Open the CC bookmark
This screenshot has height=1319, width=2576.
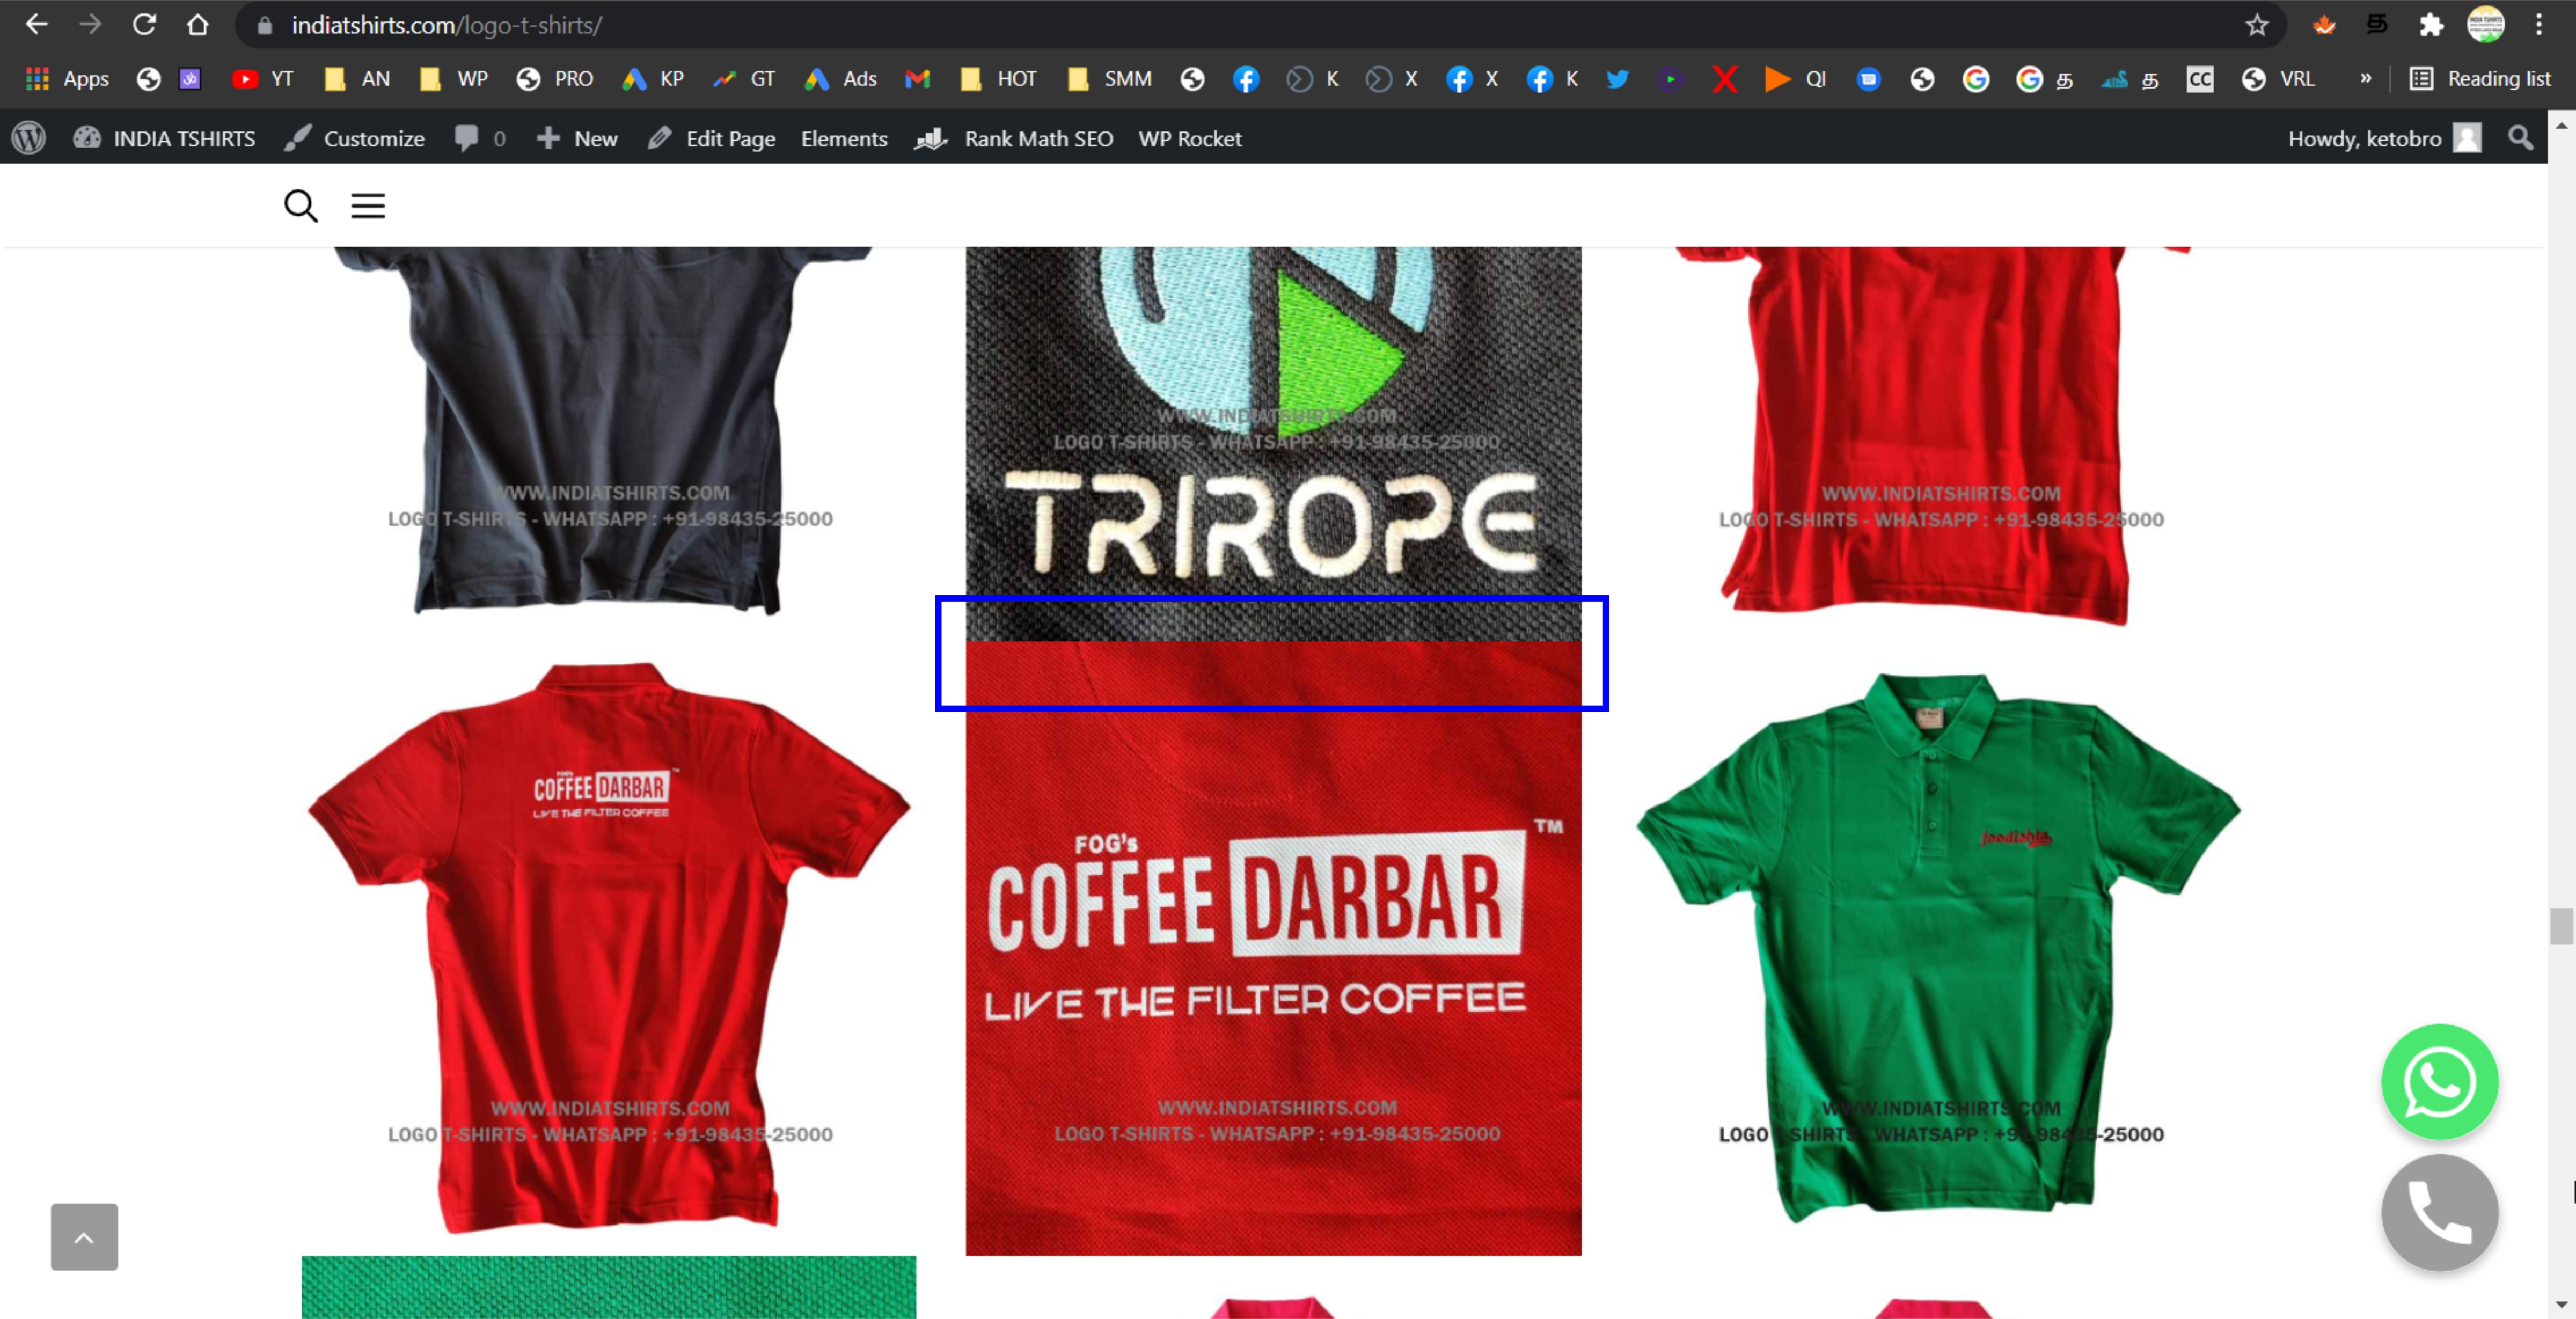point(2200,79)
